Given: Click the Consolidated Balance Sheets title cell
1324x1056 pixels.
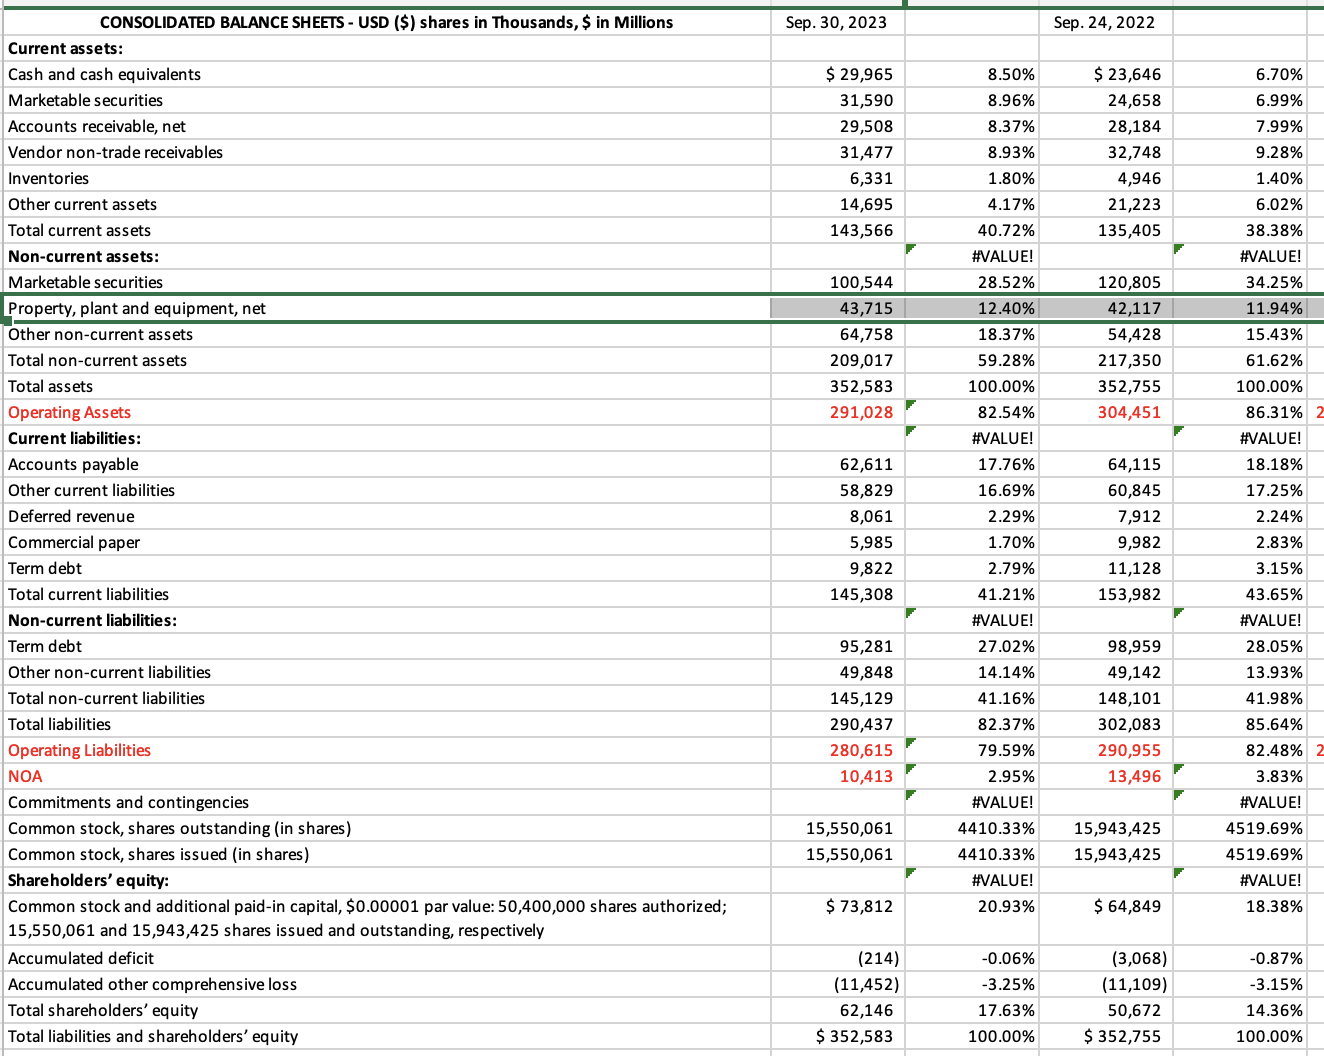Looking at the screenshot, I should point(386,22).
